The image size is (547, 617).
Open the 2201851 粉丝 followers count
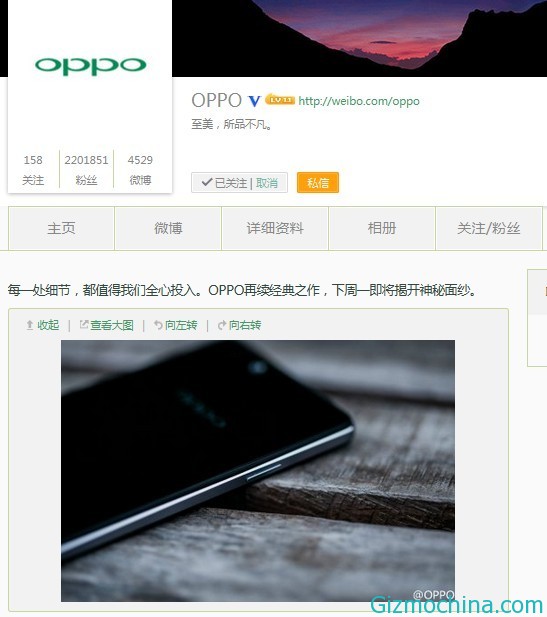click(x=86, y=170)
